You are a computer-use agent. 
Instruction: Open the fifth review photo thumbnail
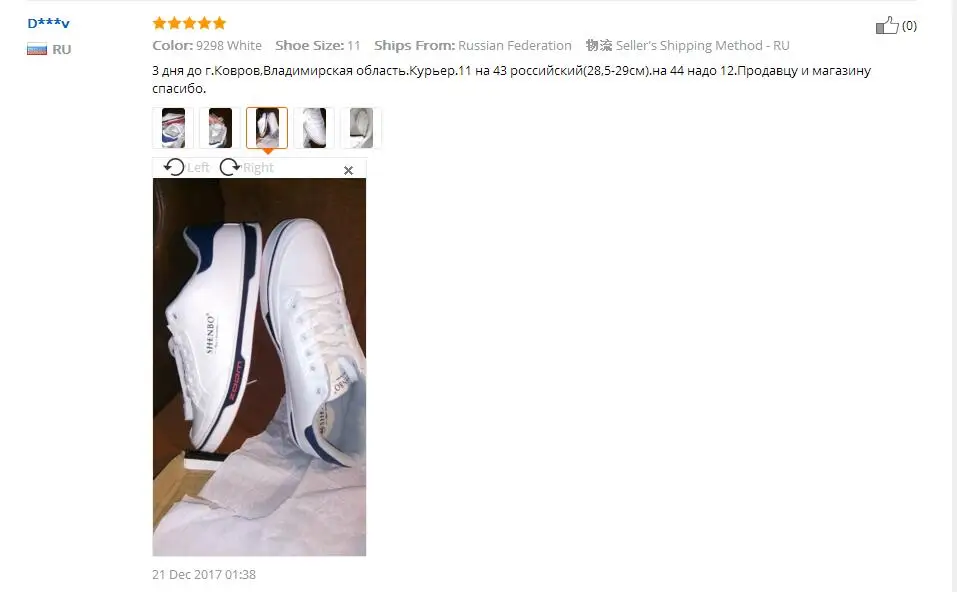click(361, 128)
